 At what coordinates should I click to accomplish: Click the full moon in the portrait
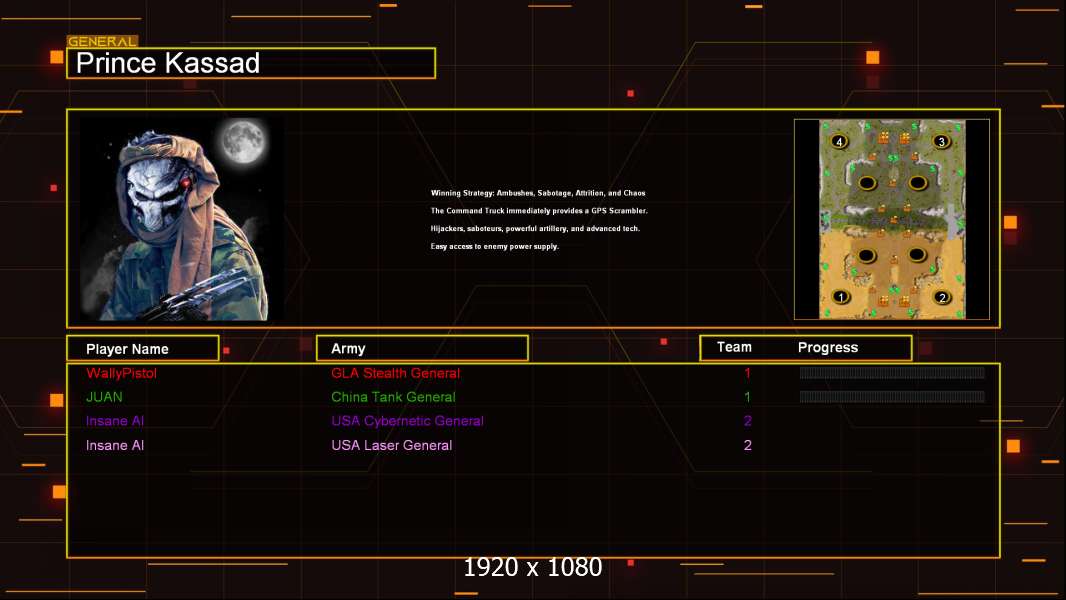[x=243, y=140]
